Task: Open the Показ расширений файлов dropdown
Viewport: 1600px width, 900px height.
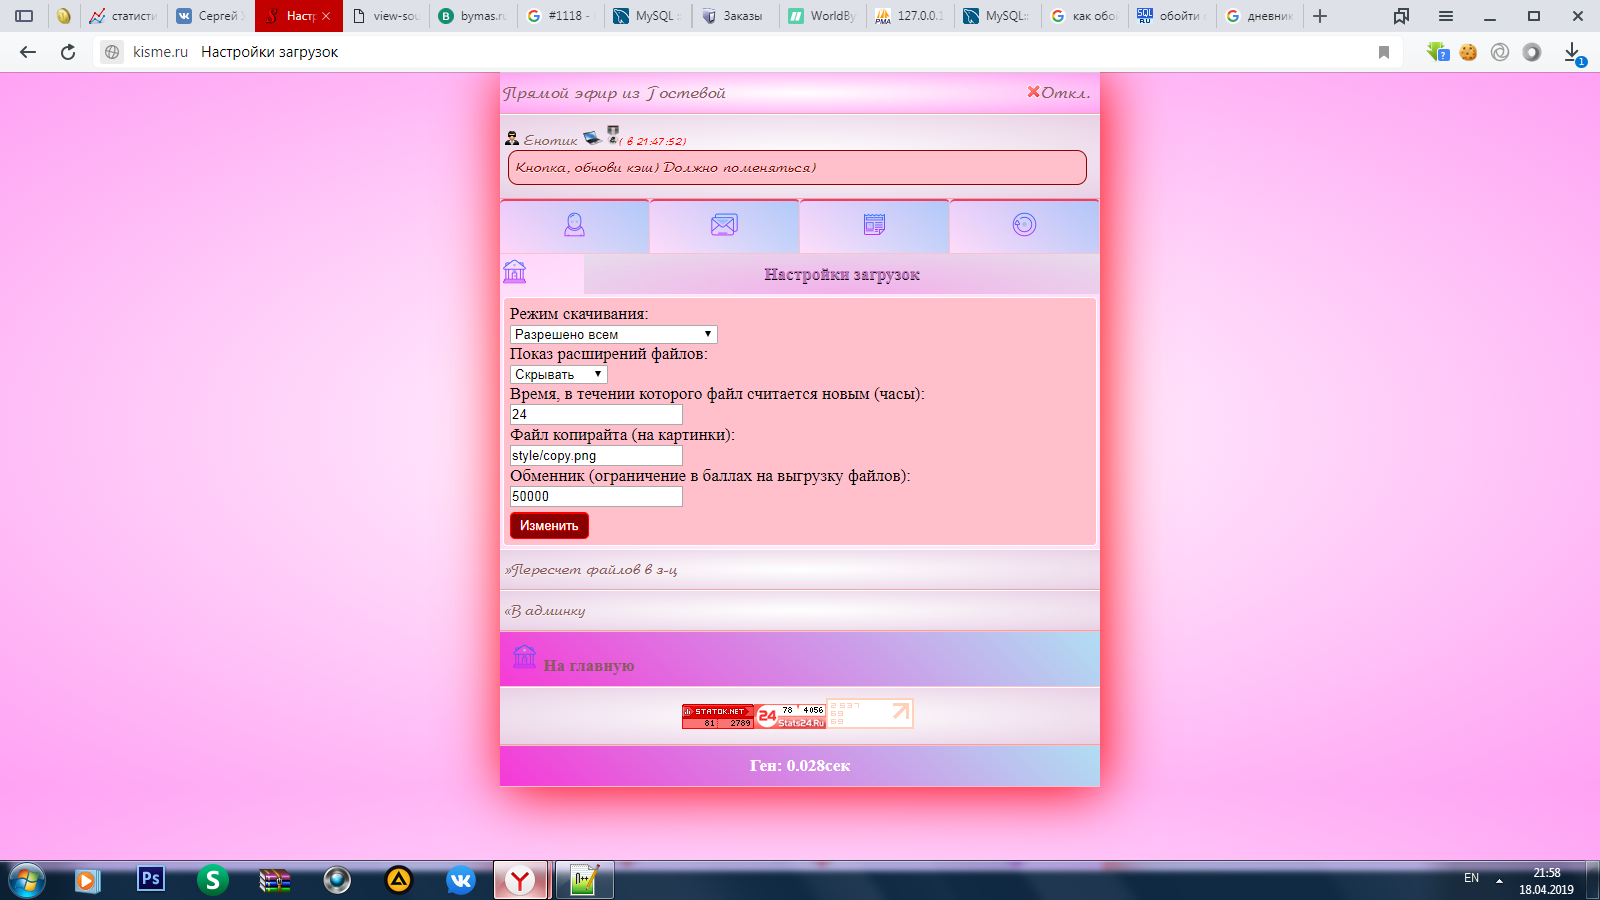Action: [558, 374]
